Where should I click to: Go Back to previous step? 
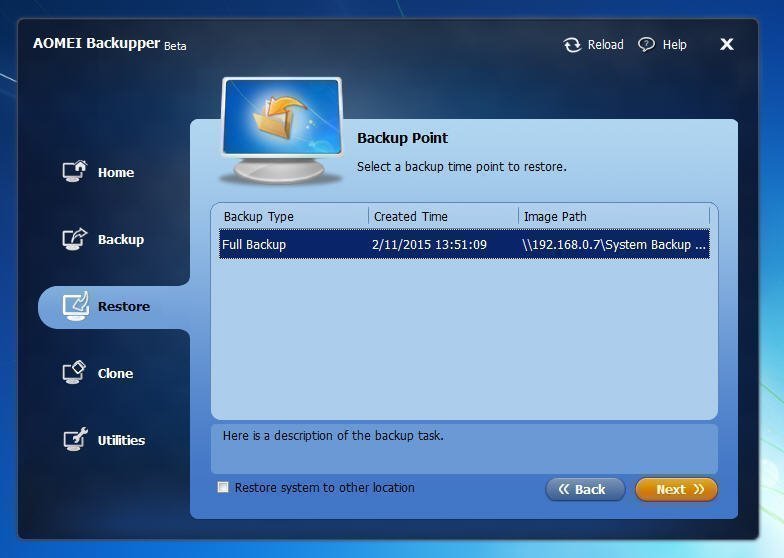pyautogui.click(x=585, y=489)
